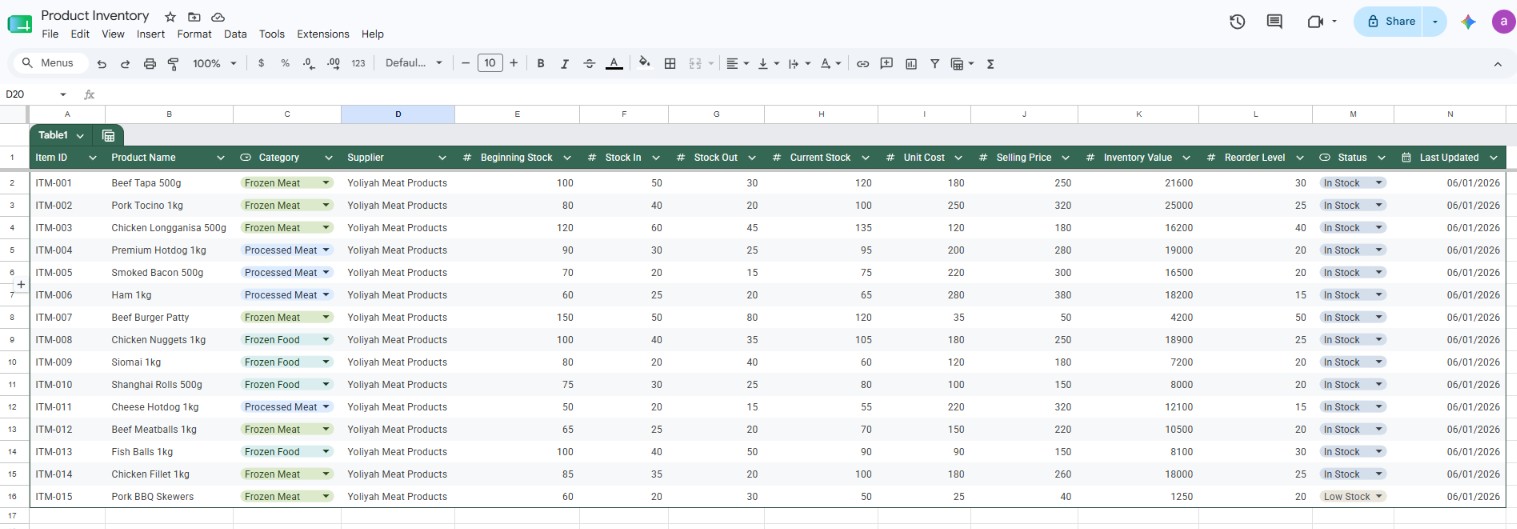Open the Data menu

coord(235,34)
